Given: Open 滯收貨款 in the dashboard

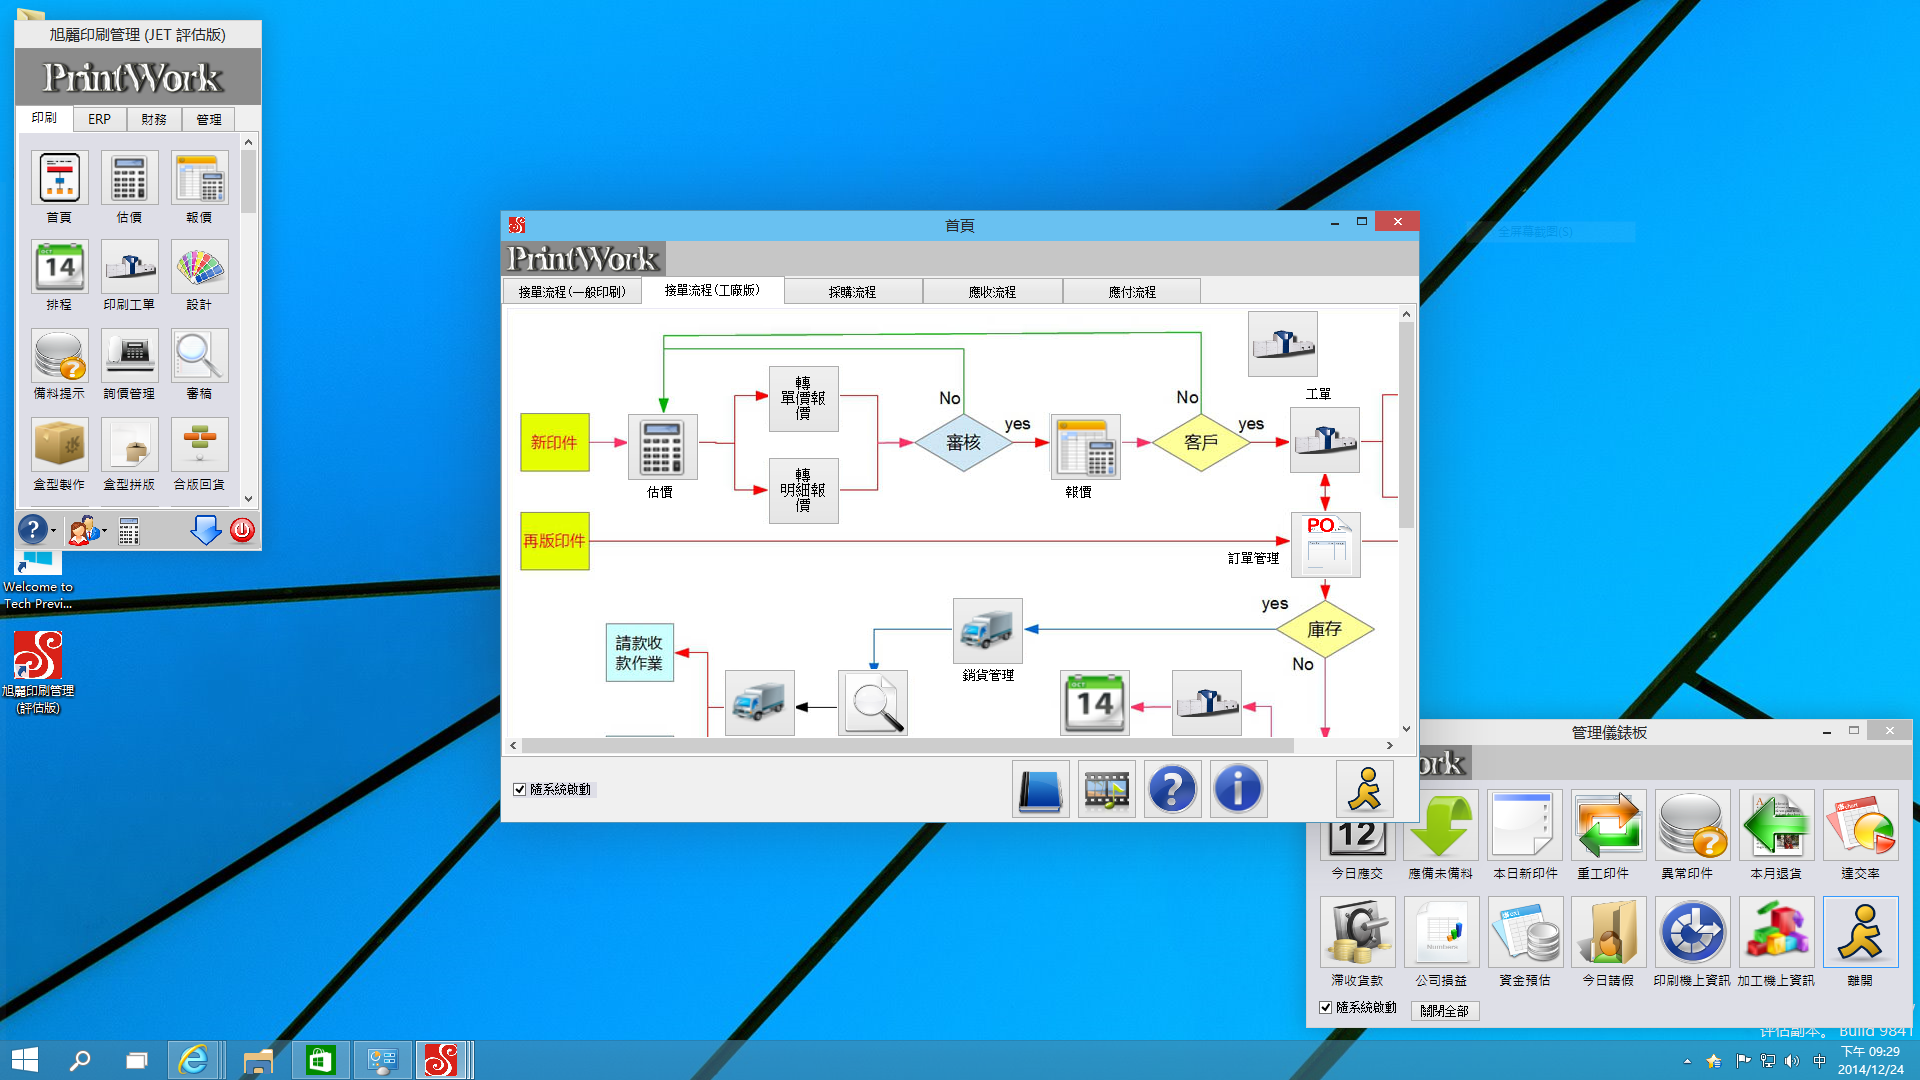Looking at the screenshot, I should 1357,932.
